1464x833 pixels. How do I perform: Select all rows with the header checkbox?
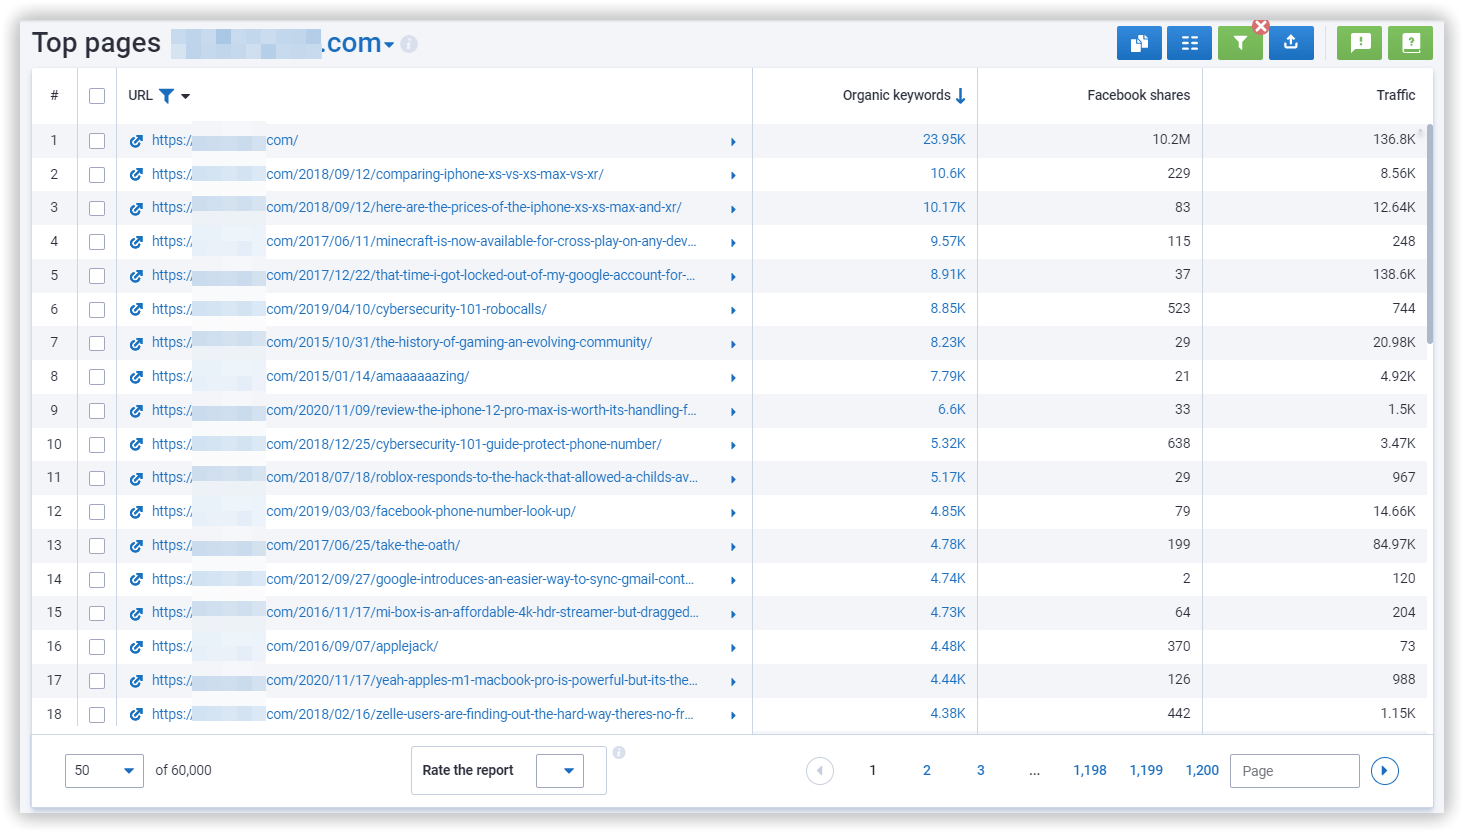tap(96, 95)
